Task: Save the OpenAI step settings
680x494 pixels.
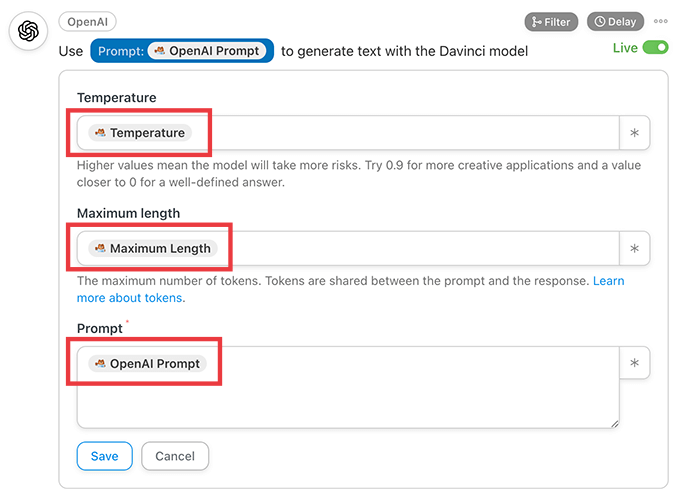Action: point(104,456)
